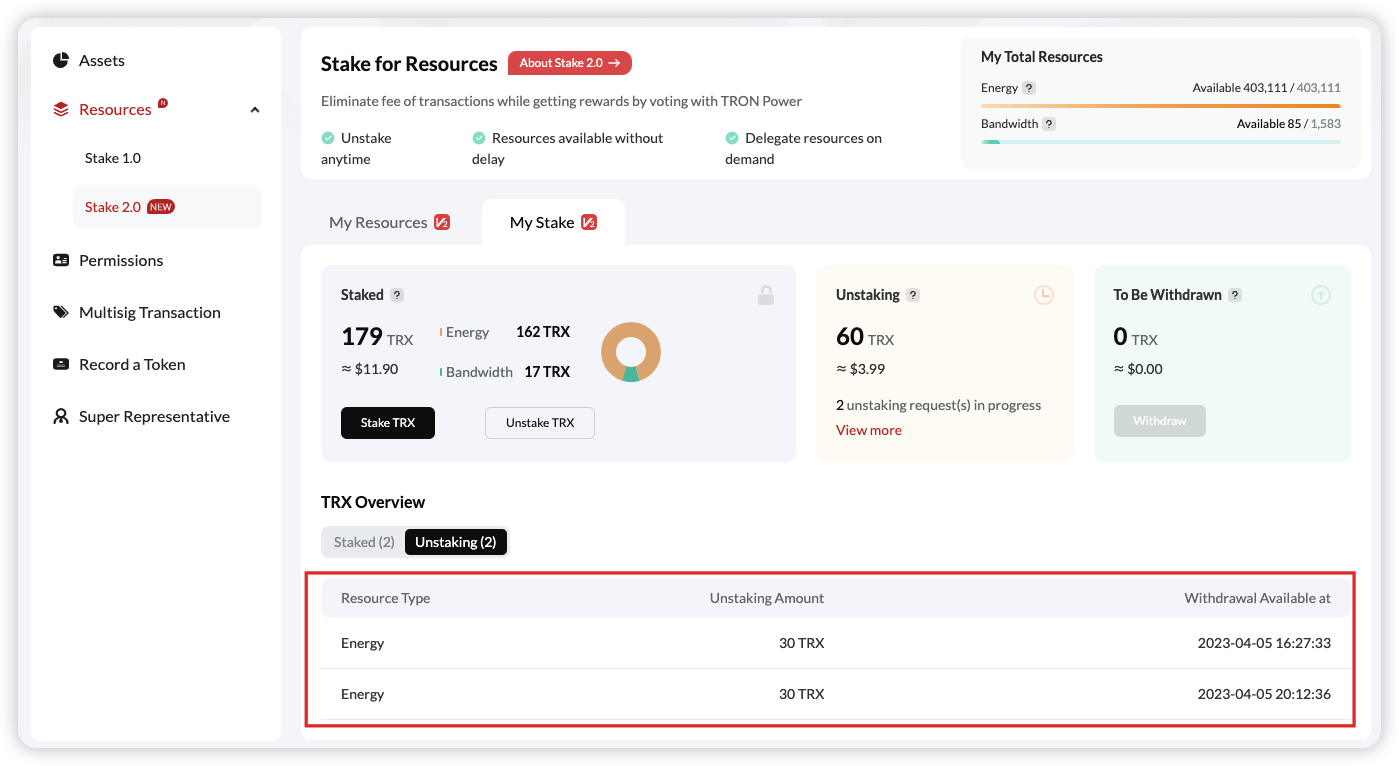This screenshot has height=766, width=1399.
Task: Click the staked distribution donut chart
Action: [x=631, y=352]
